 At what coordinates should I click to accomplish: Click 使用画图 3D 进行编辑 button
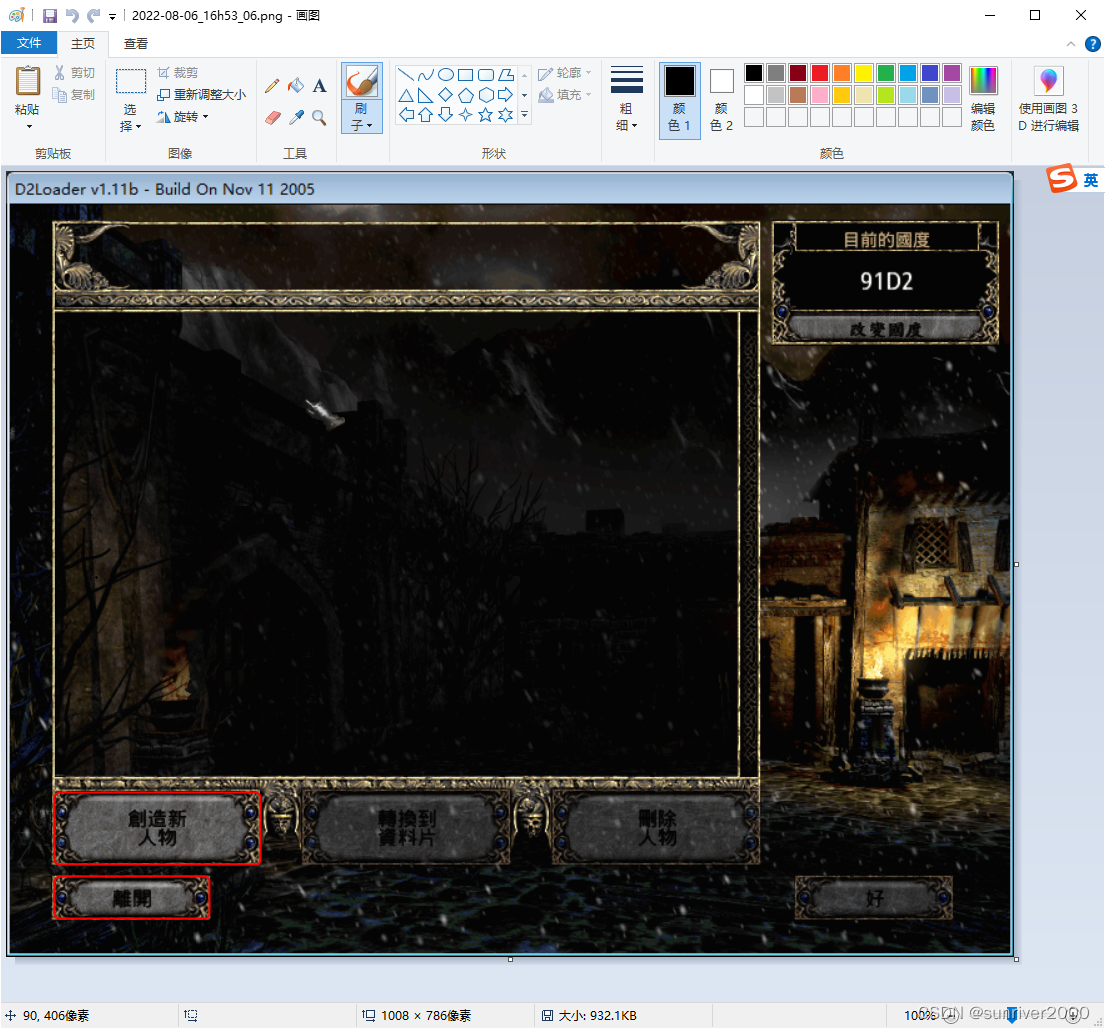point(1048,100)
